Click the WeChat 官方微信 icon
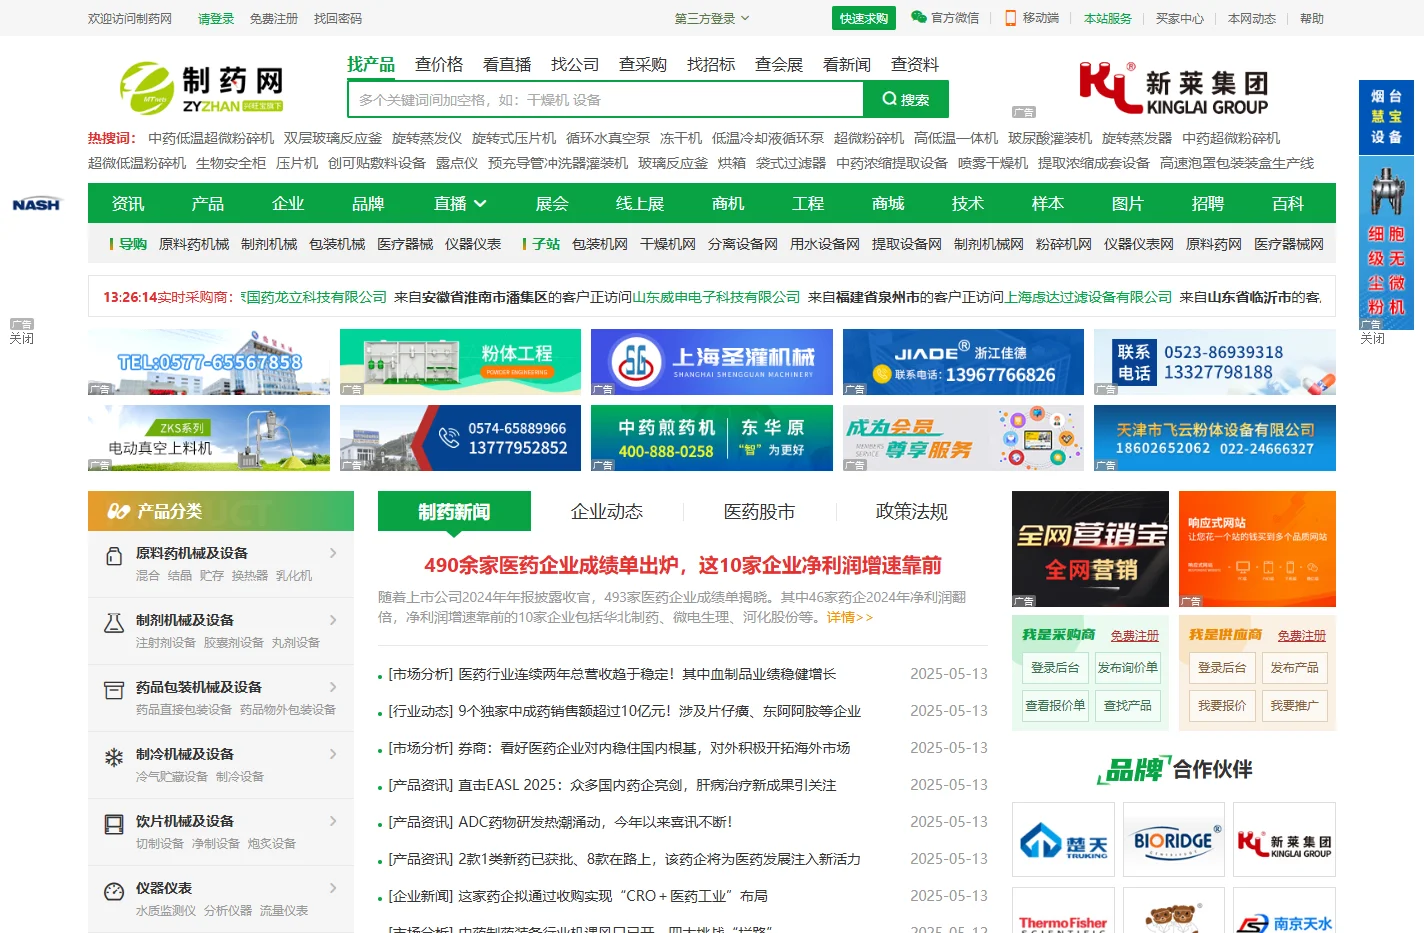 point(919,17)
